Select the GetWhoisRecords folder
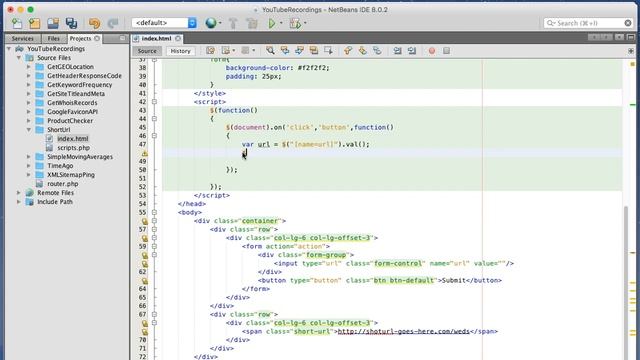 coord(72,102)
